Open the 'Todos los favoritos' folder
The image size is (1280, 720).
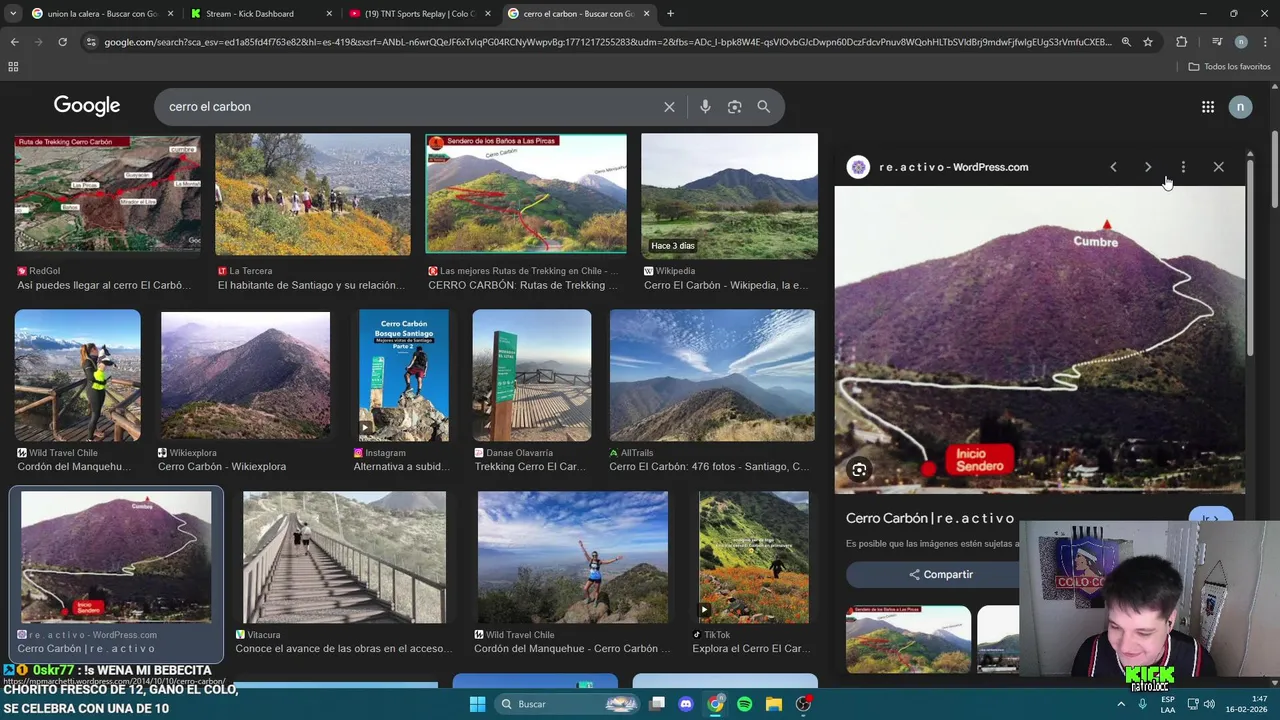(x=1229, y=67)
